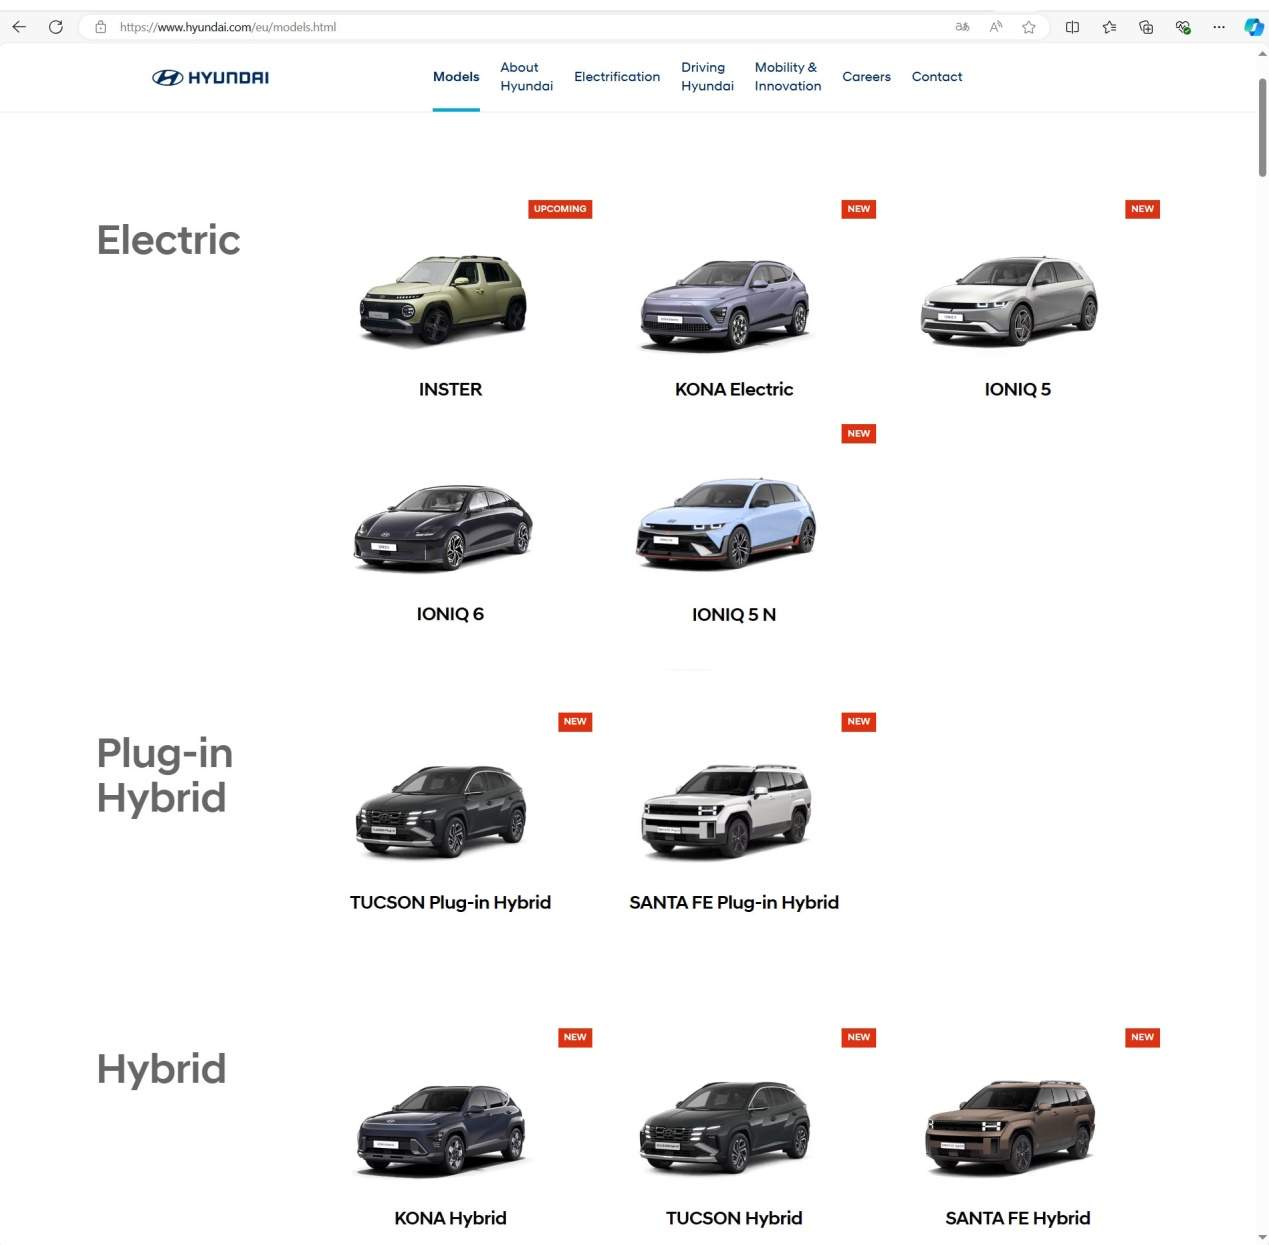Open the Collections icon
This screenshot has width=1269, height=1245.
(1146, 27)
